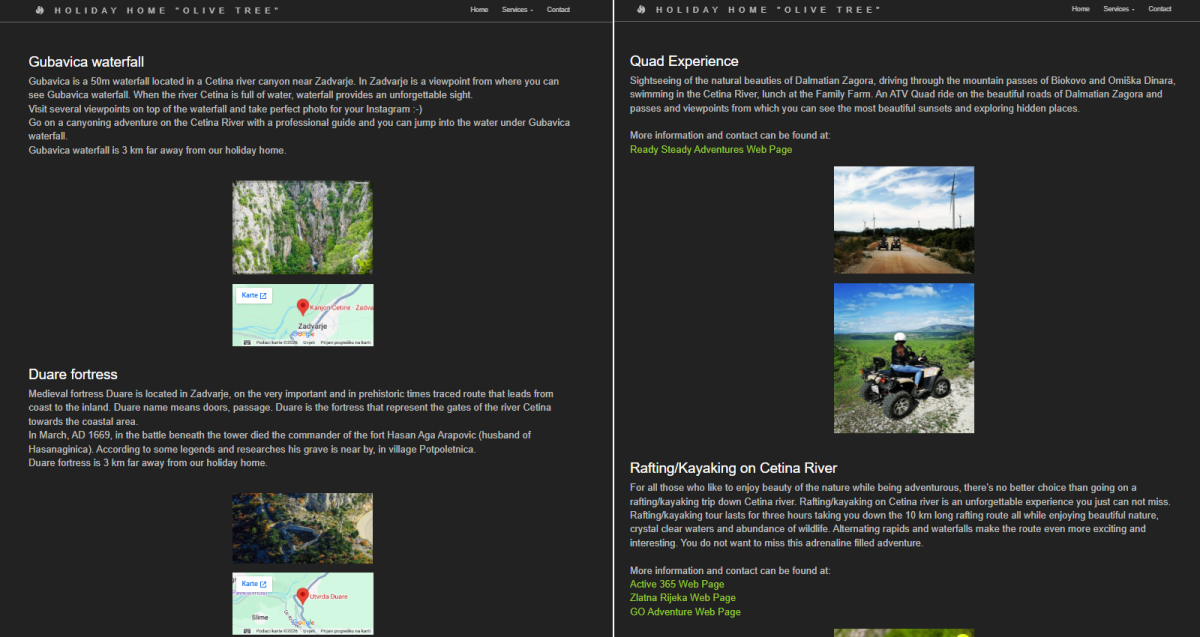Click the "Duare fortress" heading
1200x637 pixels.
[x=73, y=374]
